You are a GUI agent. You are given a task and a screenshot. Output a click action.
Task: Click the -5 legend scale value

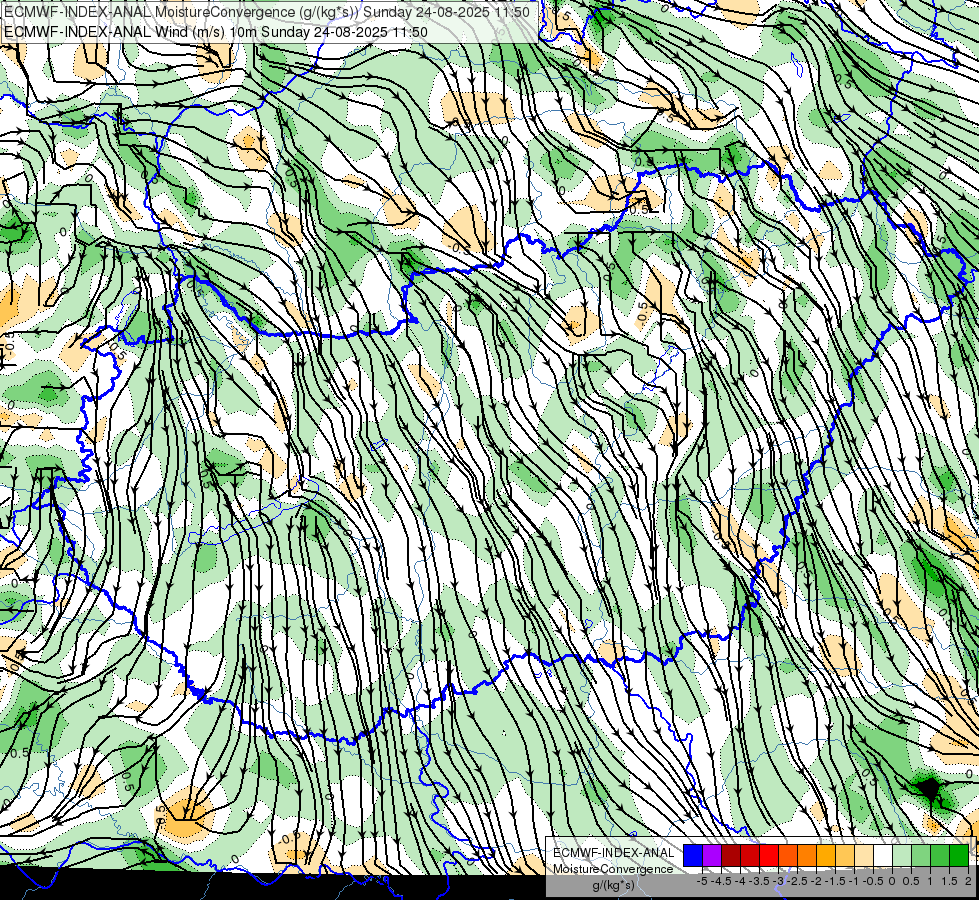pyautogui.click(x=702, y=881)
